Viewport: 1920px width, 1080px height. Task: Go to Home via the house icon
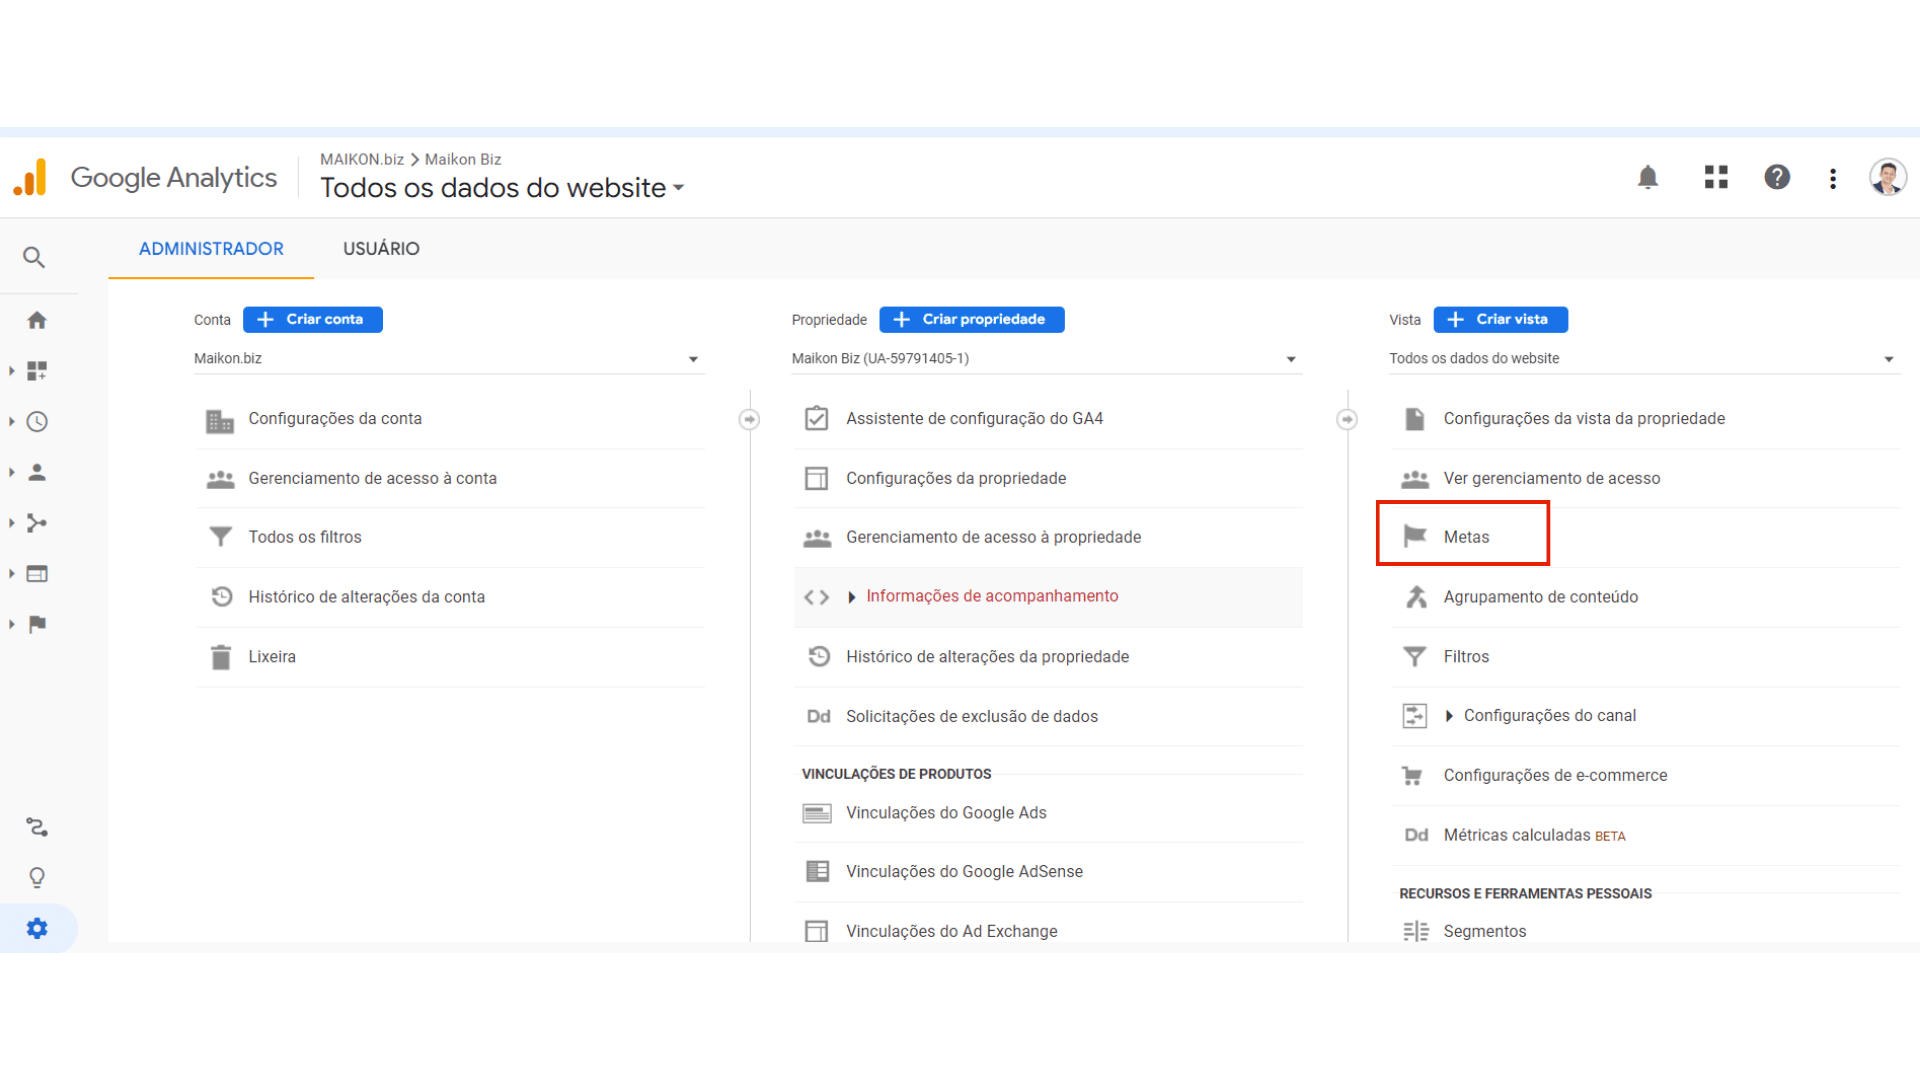click(37, 320)
